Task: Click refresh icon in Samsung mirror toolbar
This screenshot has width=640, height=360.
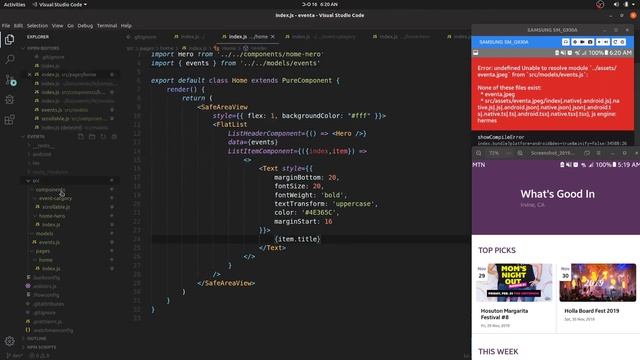Action: click(615, 42)
